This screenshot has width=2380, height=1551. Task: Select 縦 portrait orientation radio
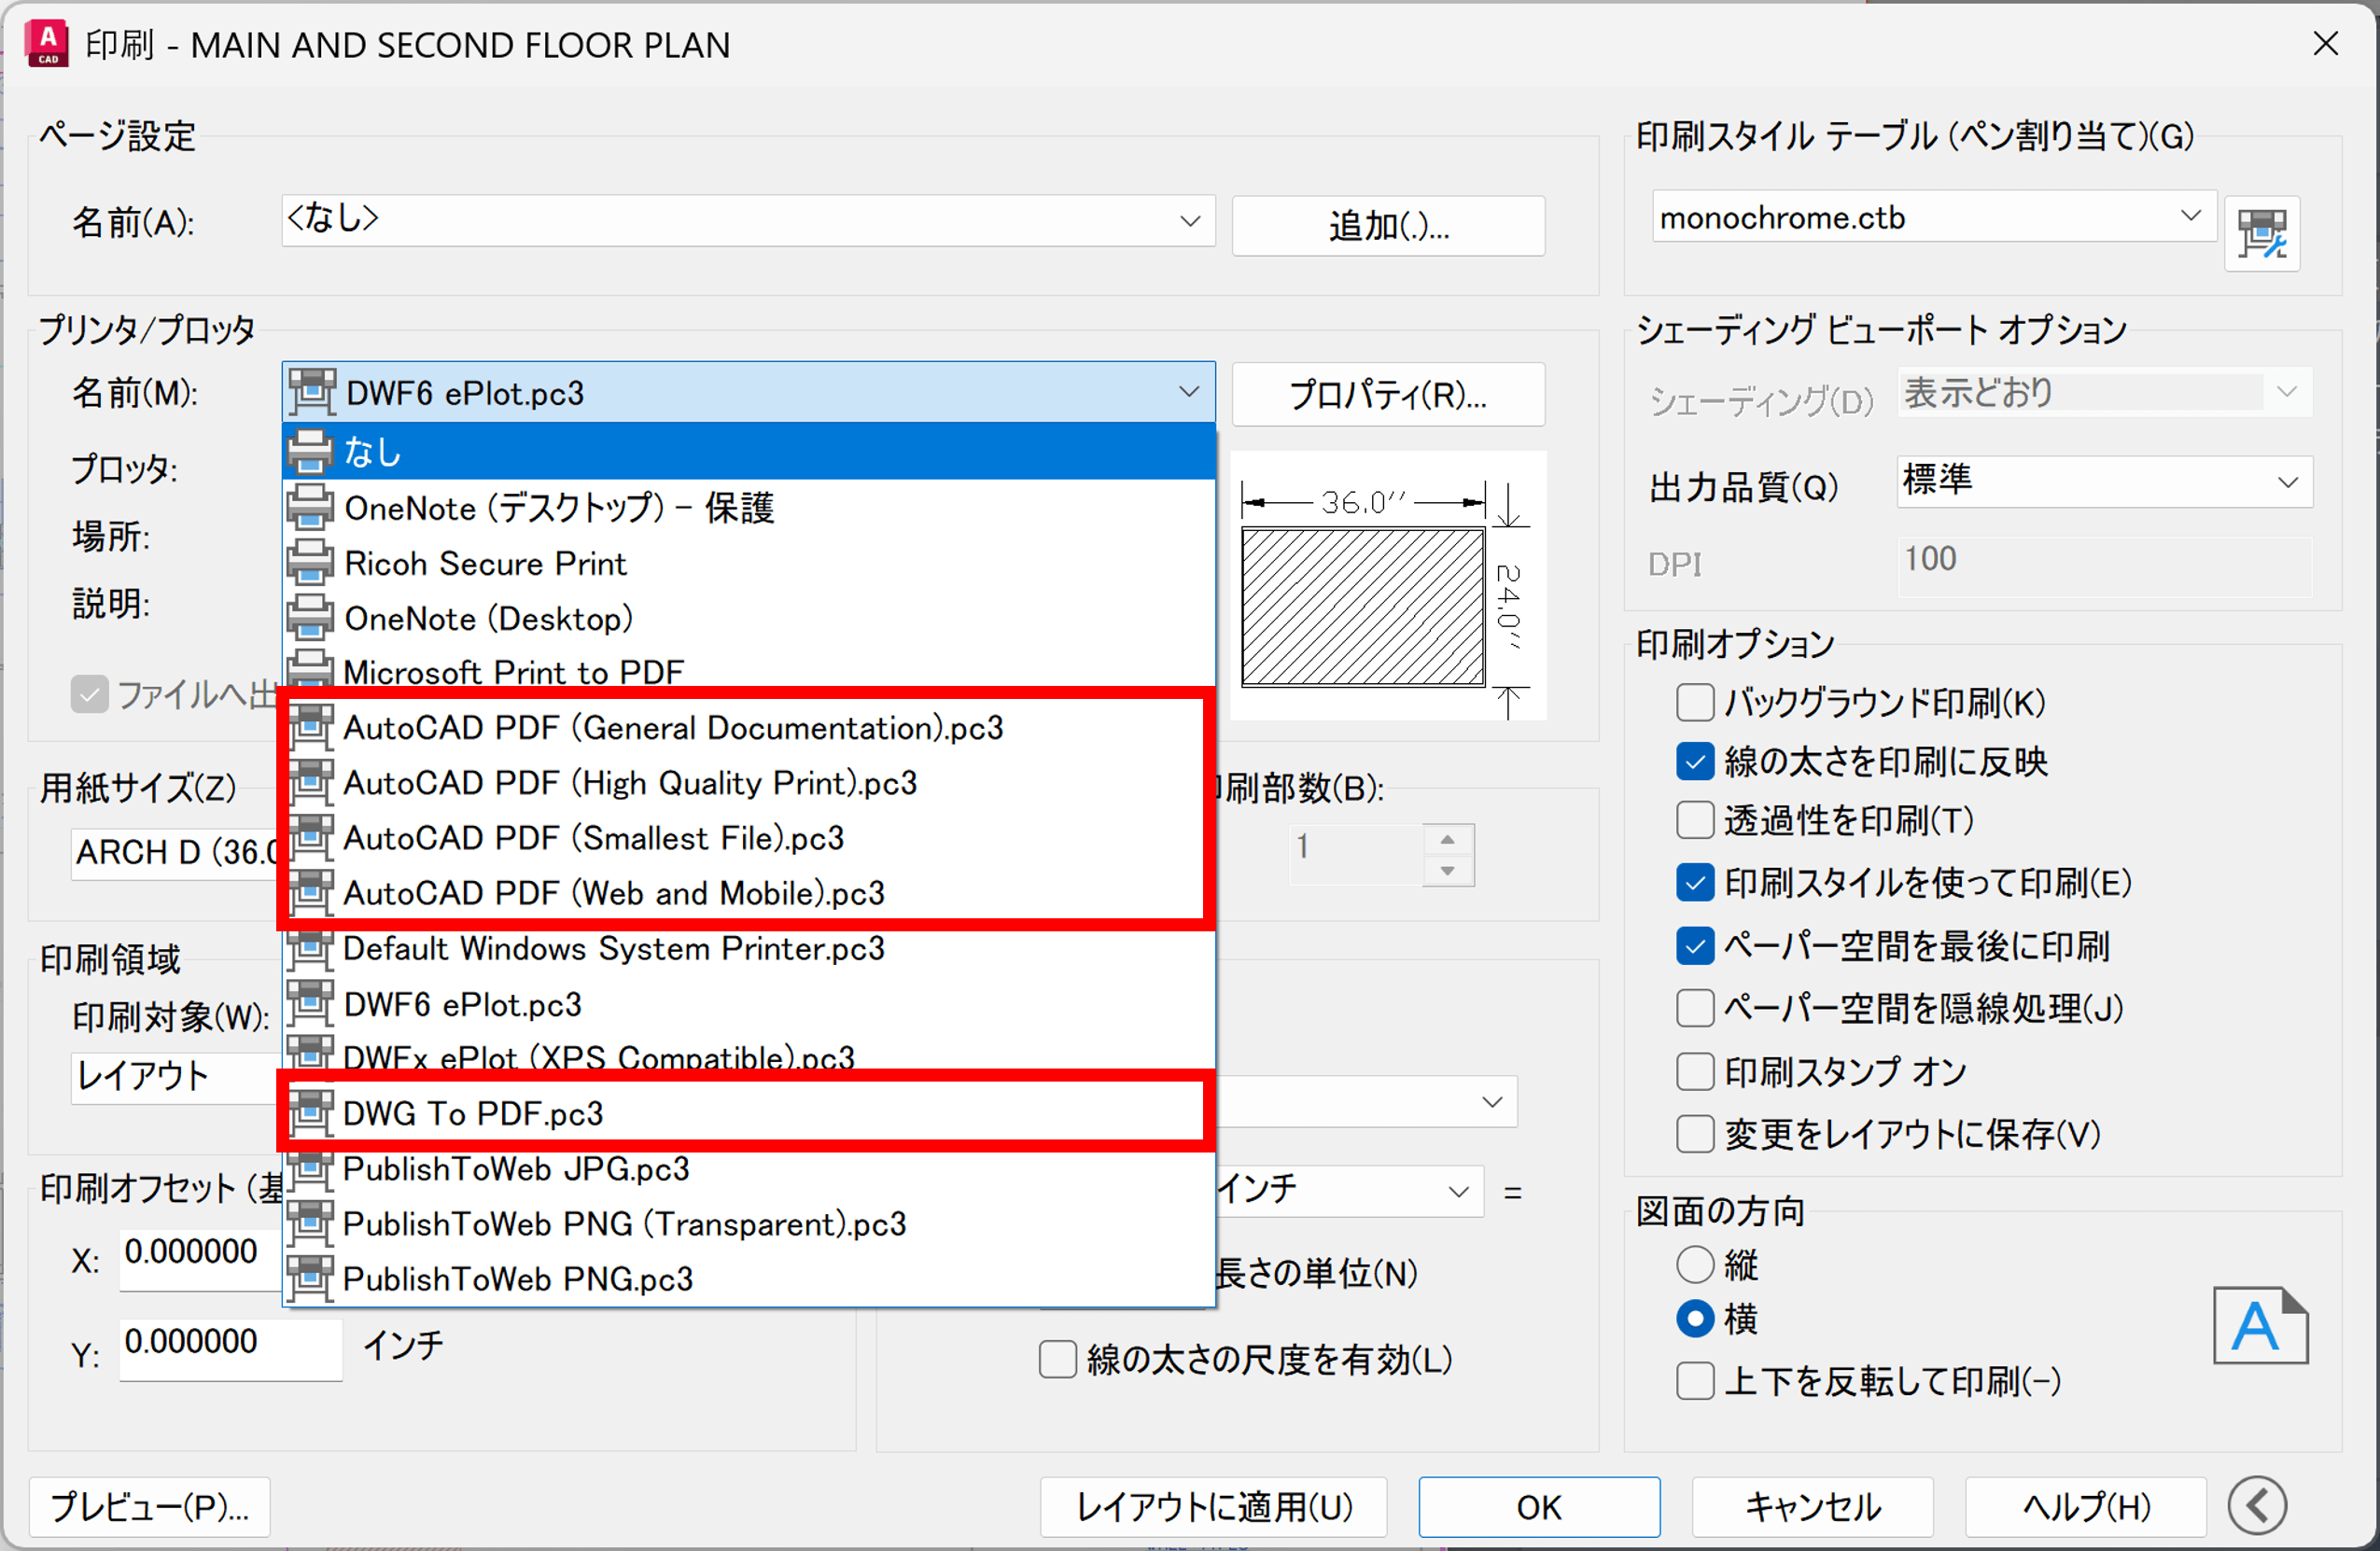(x=1694, y=1264)
